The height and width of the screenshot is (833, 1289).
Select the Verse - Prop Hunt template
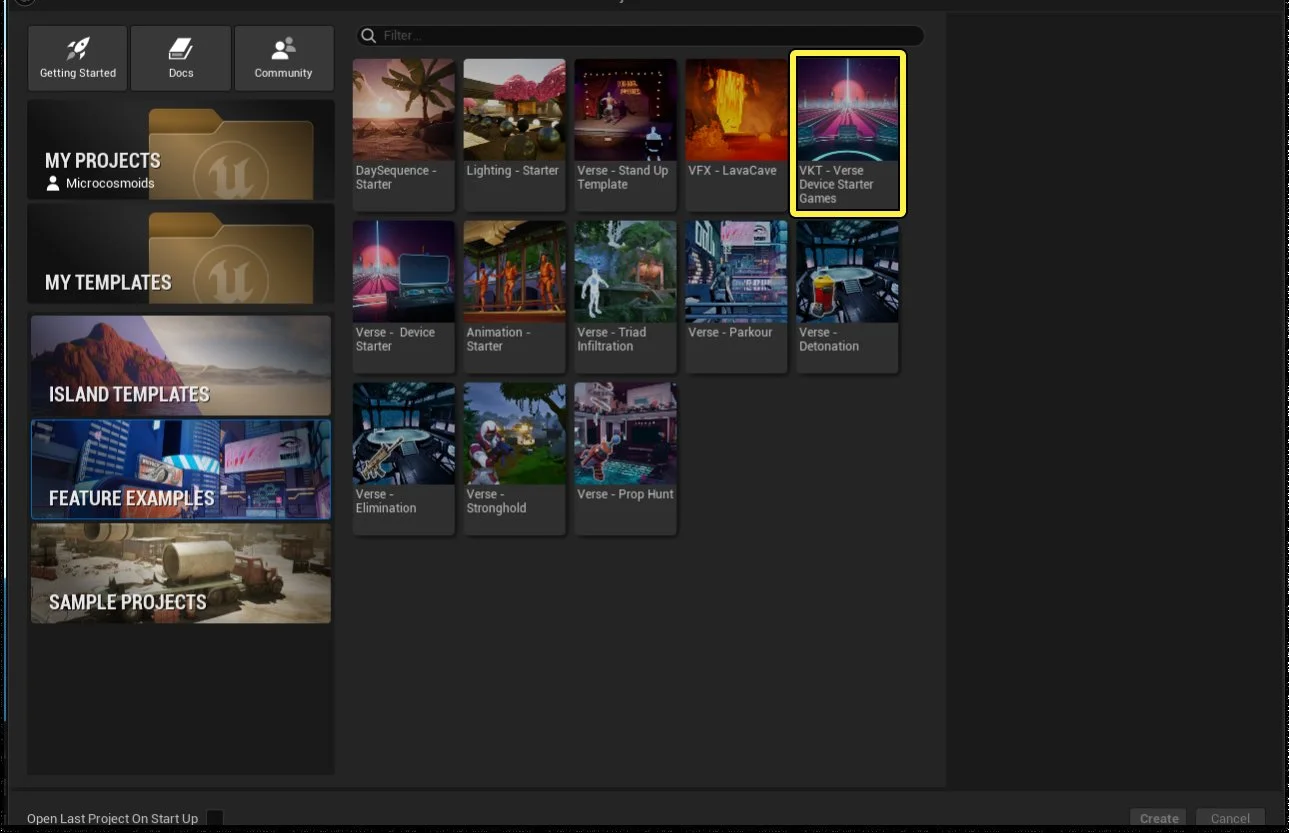(x=626, y=459)
